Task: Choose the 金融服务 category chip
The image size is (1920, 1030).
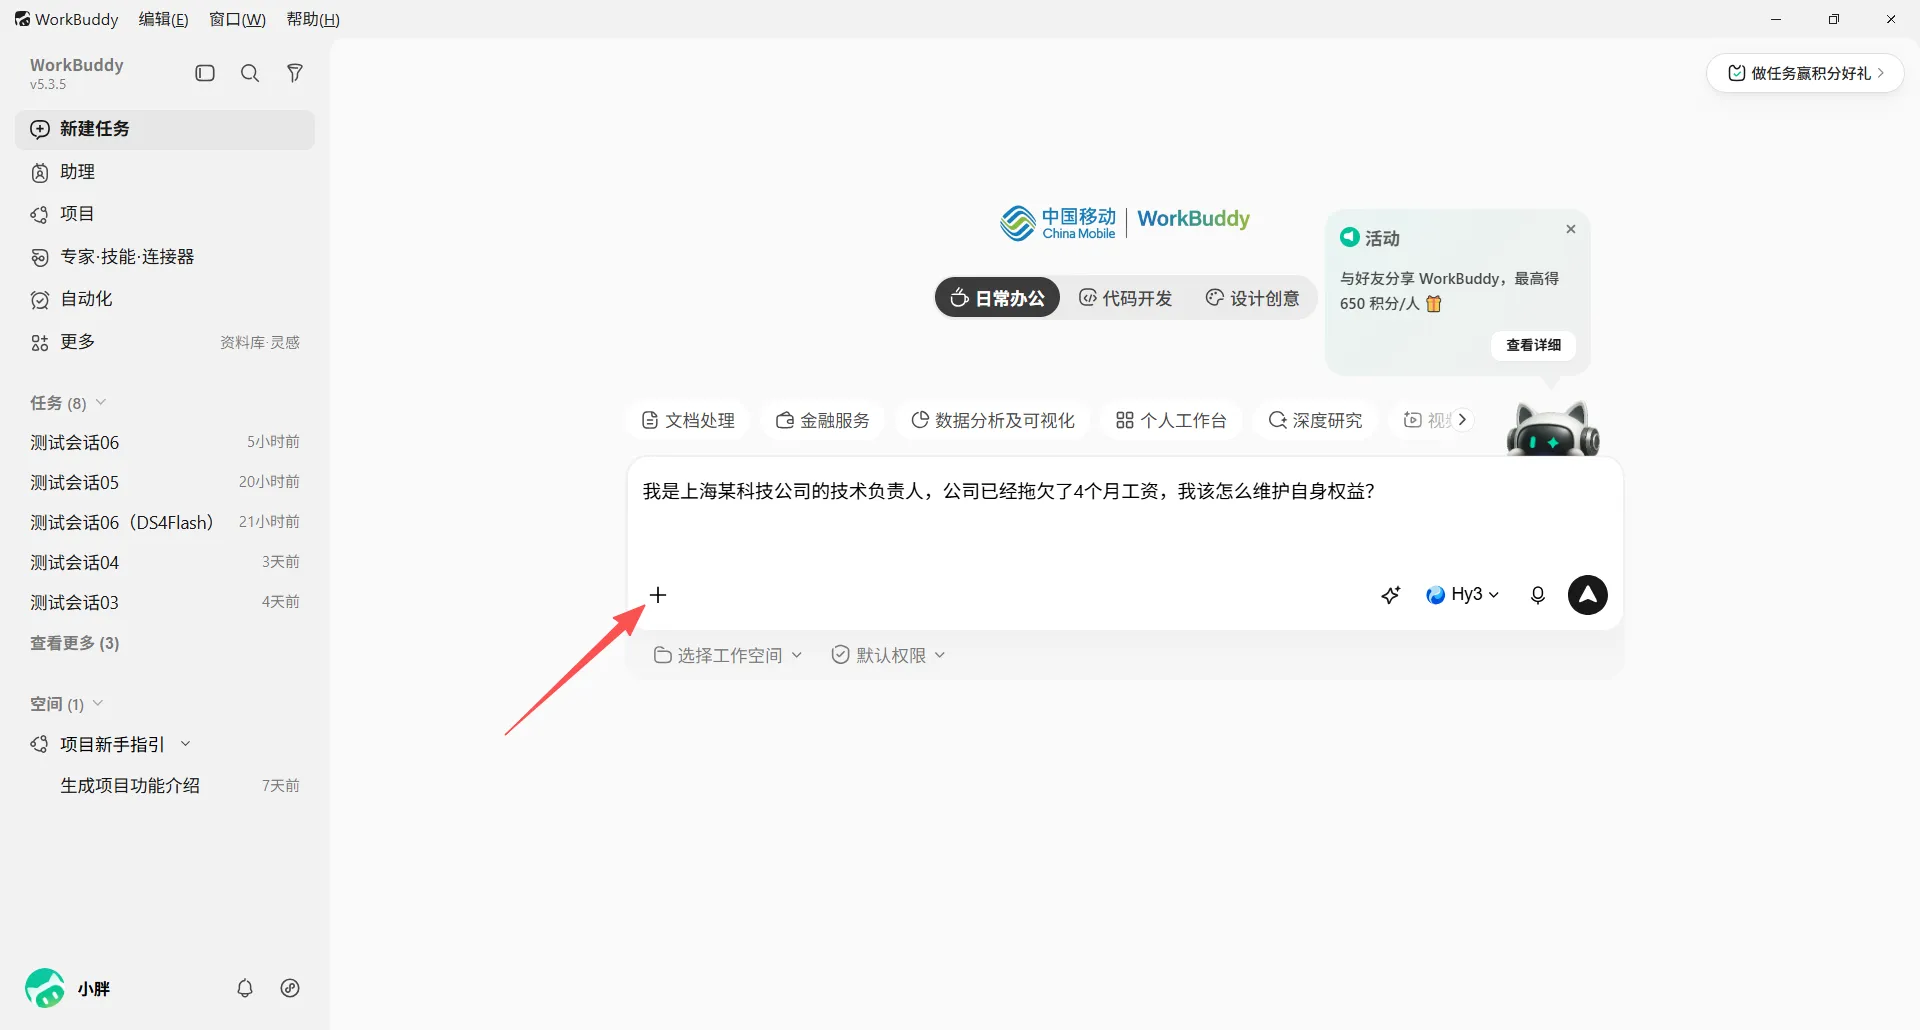Action: tap(823, 420)
